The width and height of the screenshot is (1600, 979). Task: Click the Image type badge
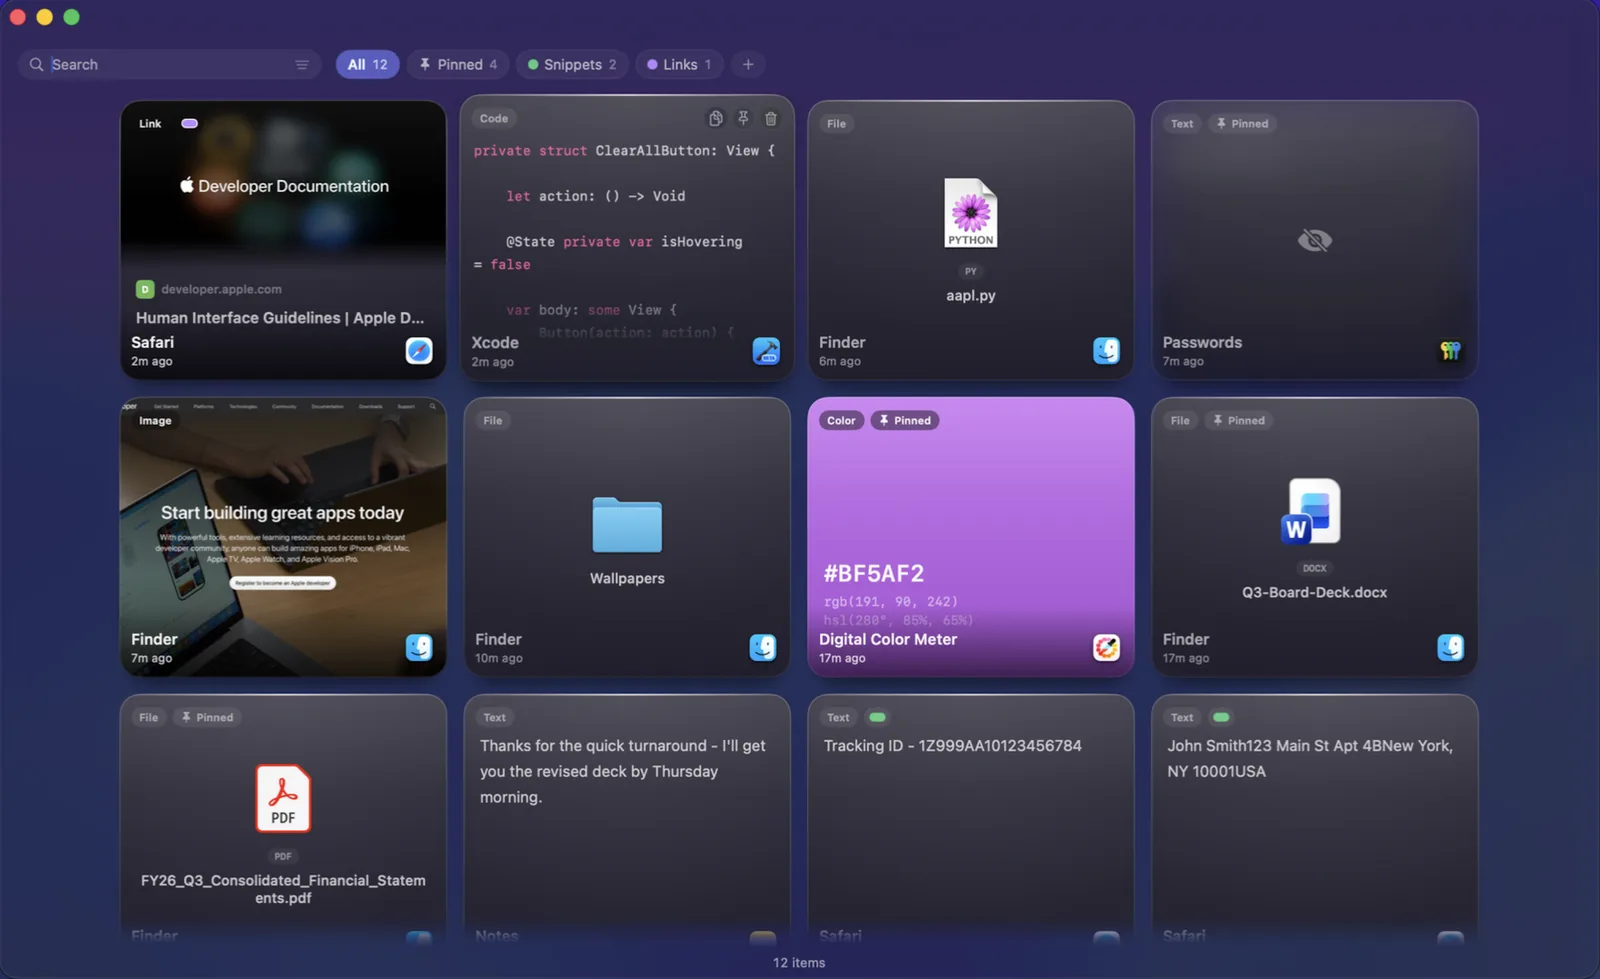[155, 421]
